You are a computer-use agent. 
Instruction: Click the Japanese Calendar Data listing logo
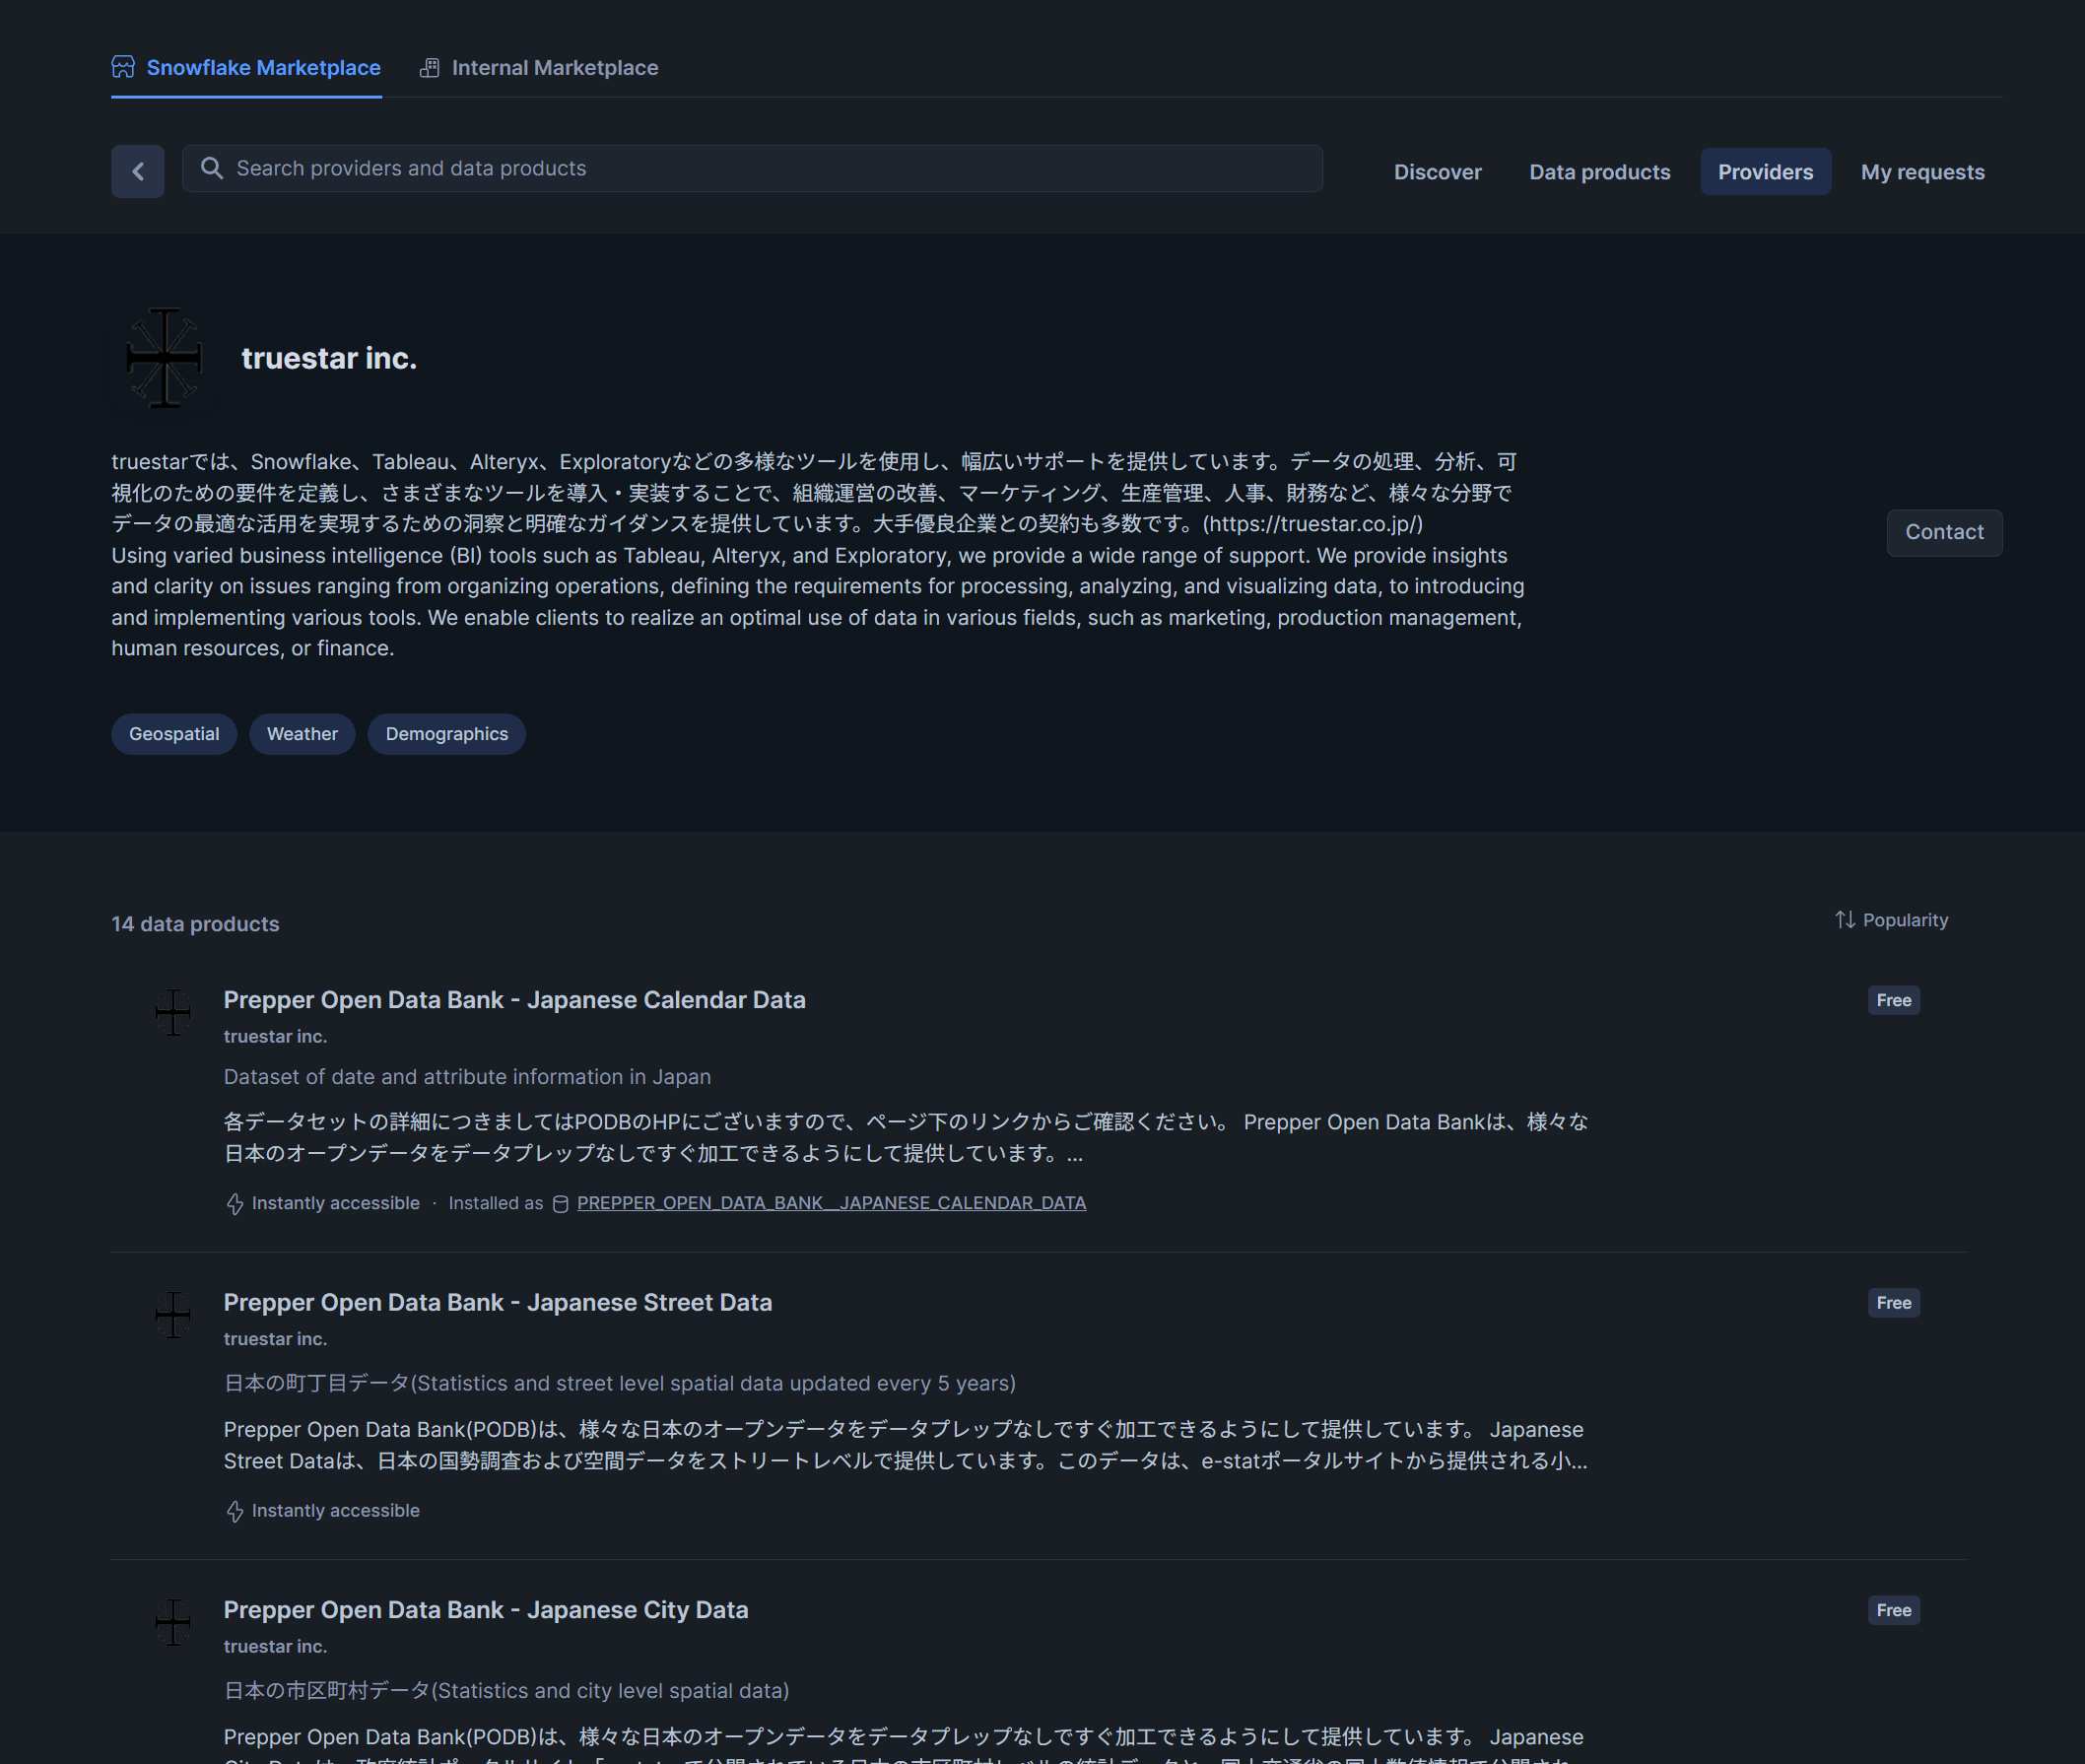[x=173, y=1012]
